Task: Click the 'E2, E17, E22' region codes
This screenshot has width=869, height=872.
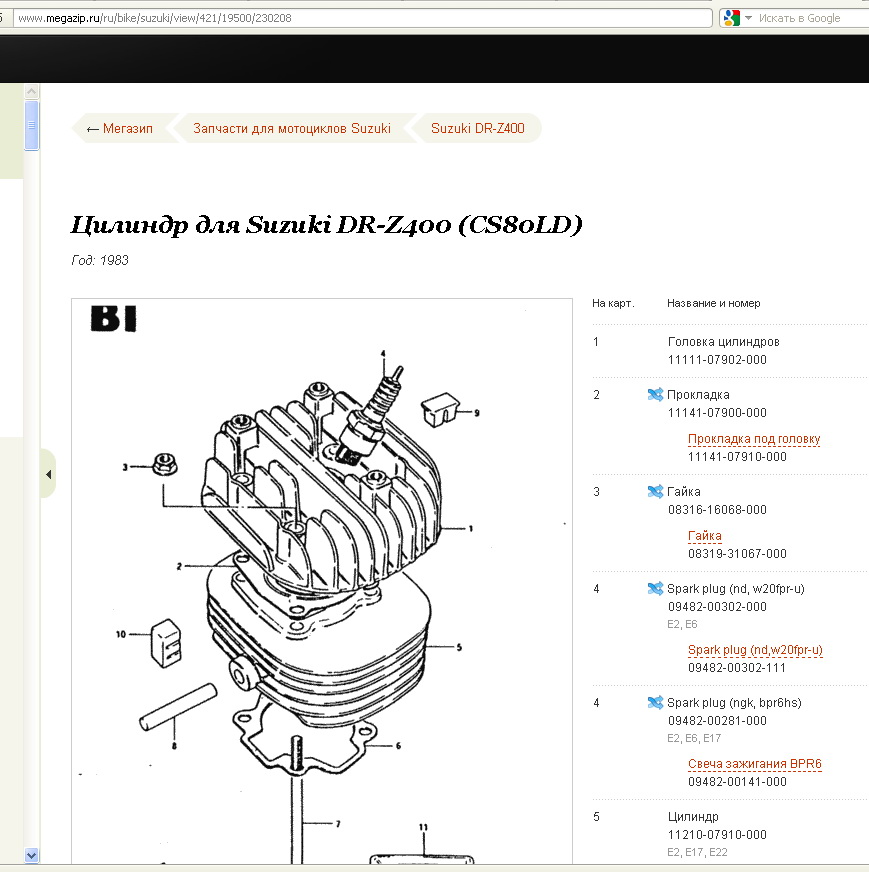Action: click(x=698, y=852)
